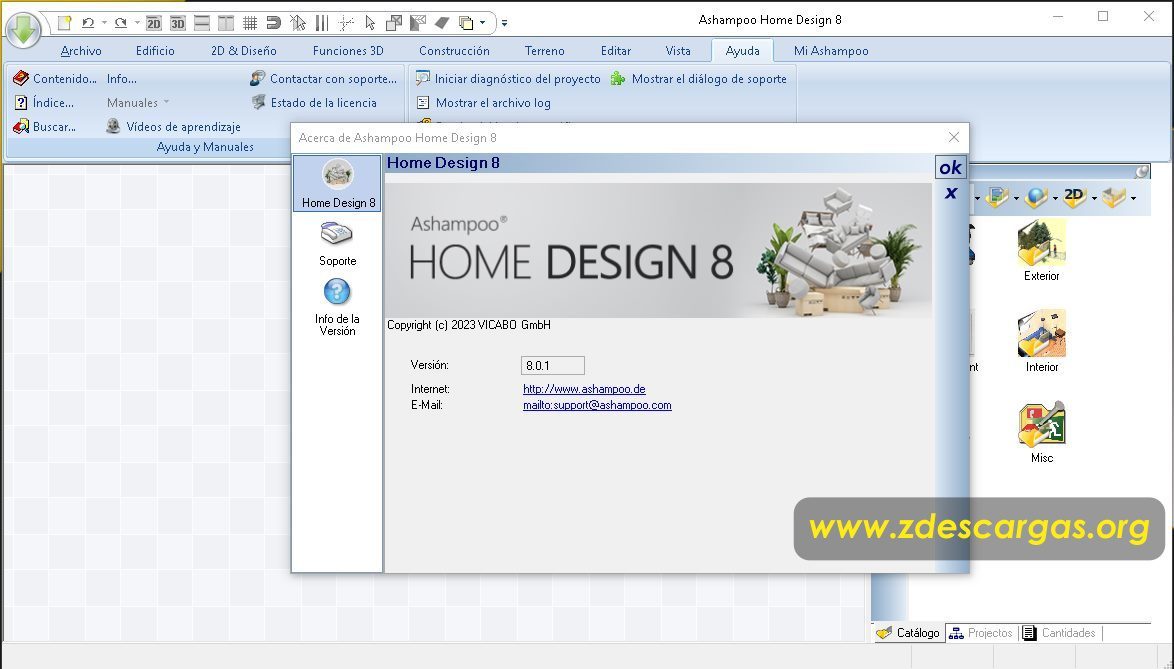Switch to the Cantidades panel tab
1174x669 pixels.
click(1059, 633)
